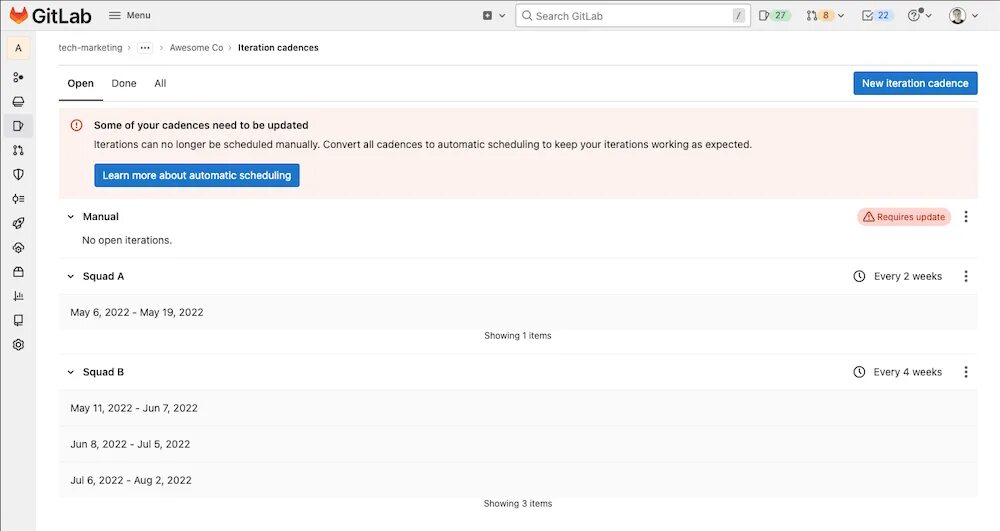
Task: Open the user avatar dropdown
Action: [964, 16]
